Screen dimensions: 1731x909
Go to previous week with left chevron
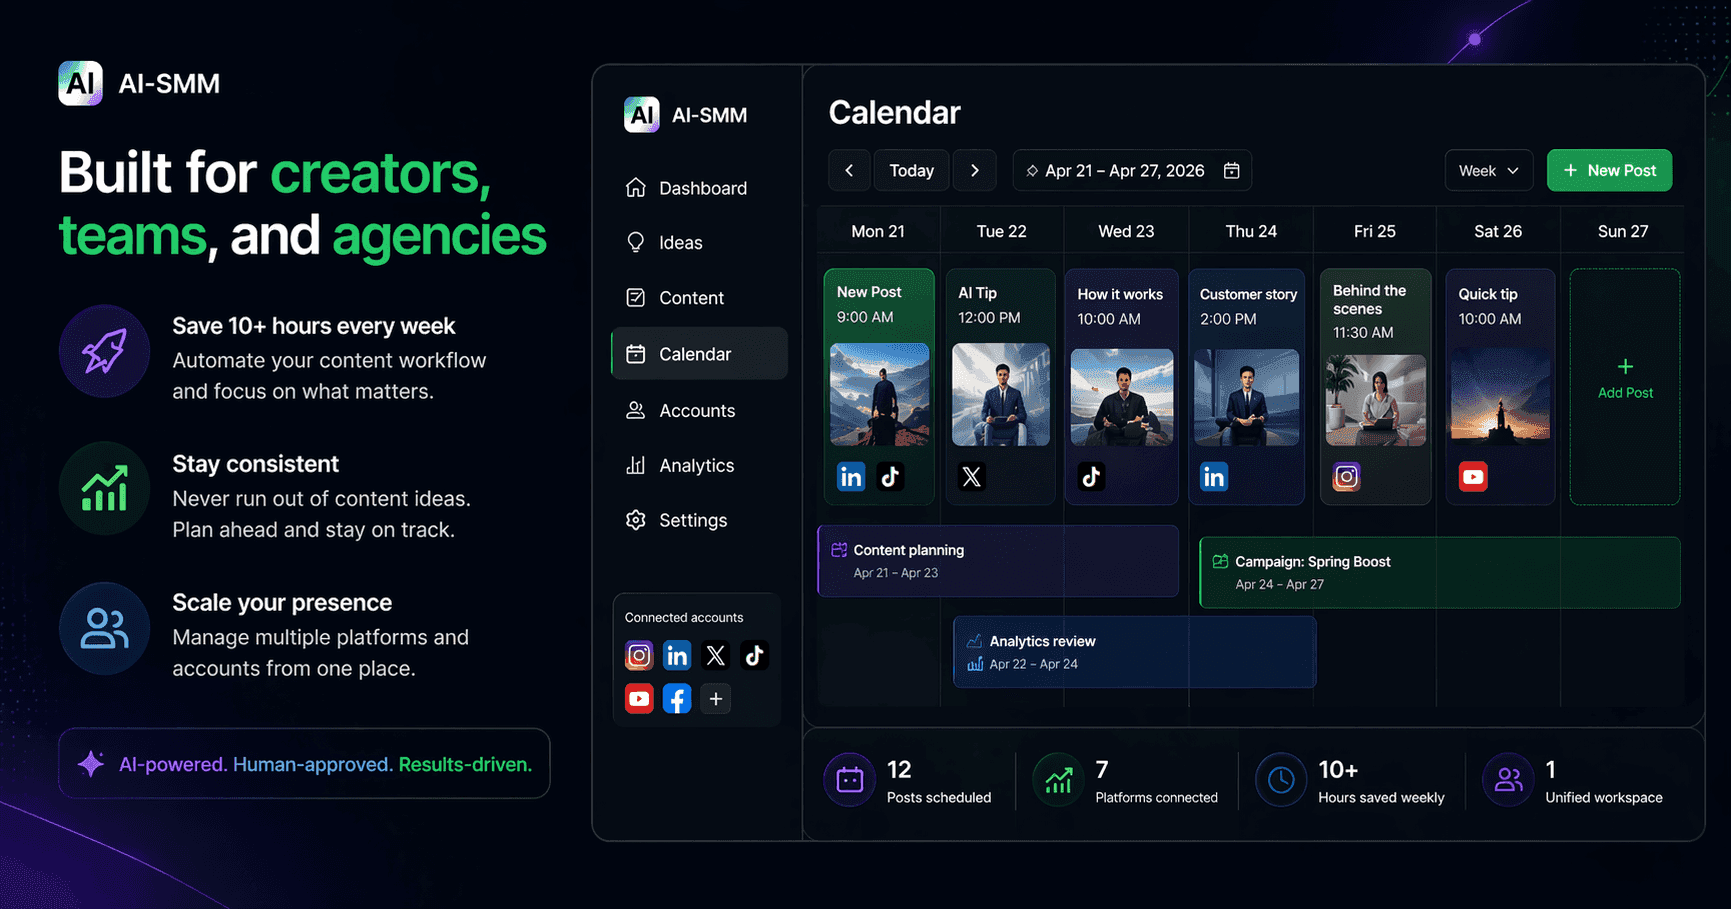click(849, 171)
